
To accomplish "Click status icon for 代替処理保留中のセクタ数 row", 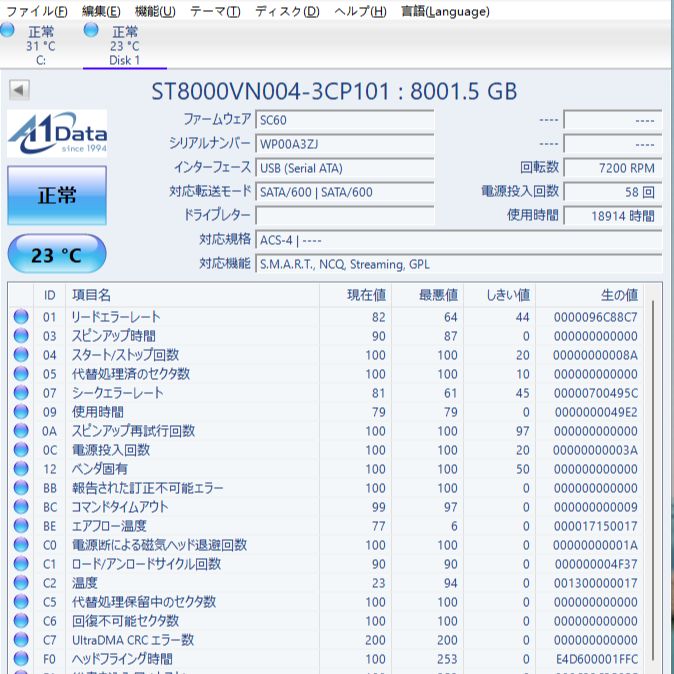I will click(x=21, y=602).
